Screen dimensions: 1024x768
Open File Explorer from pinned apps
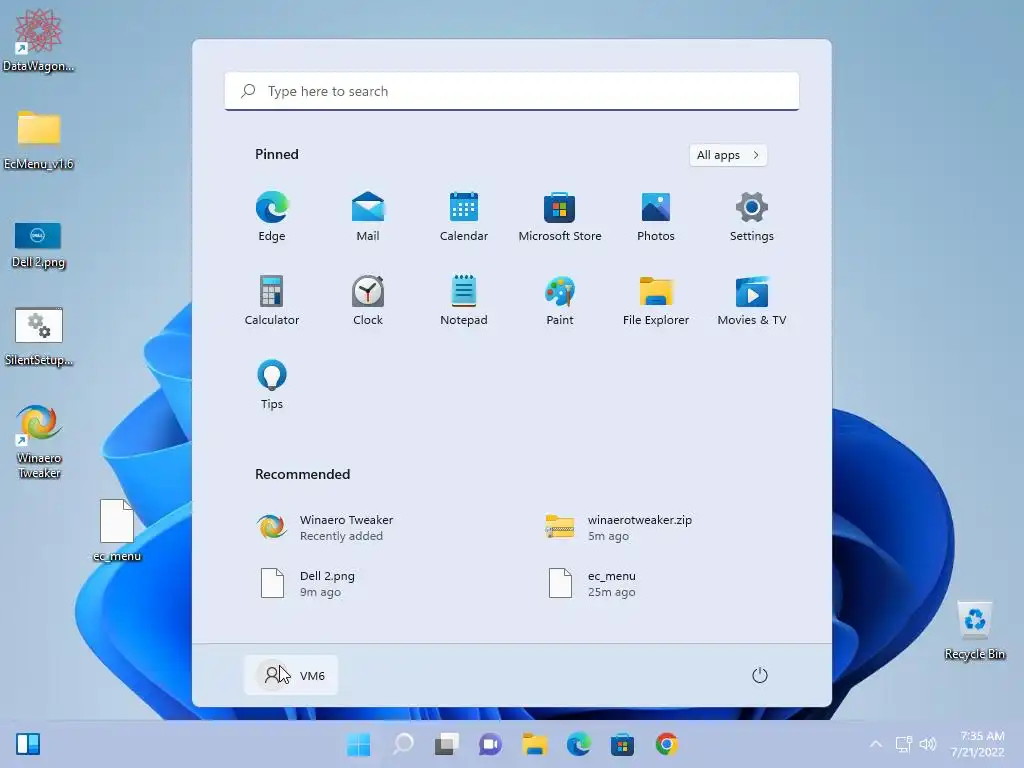[656, 300]
